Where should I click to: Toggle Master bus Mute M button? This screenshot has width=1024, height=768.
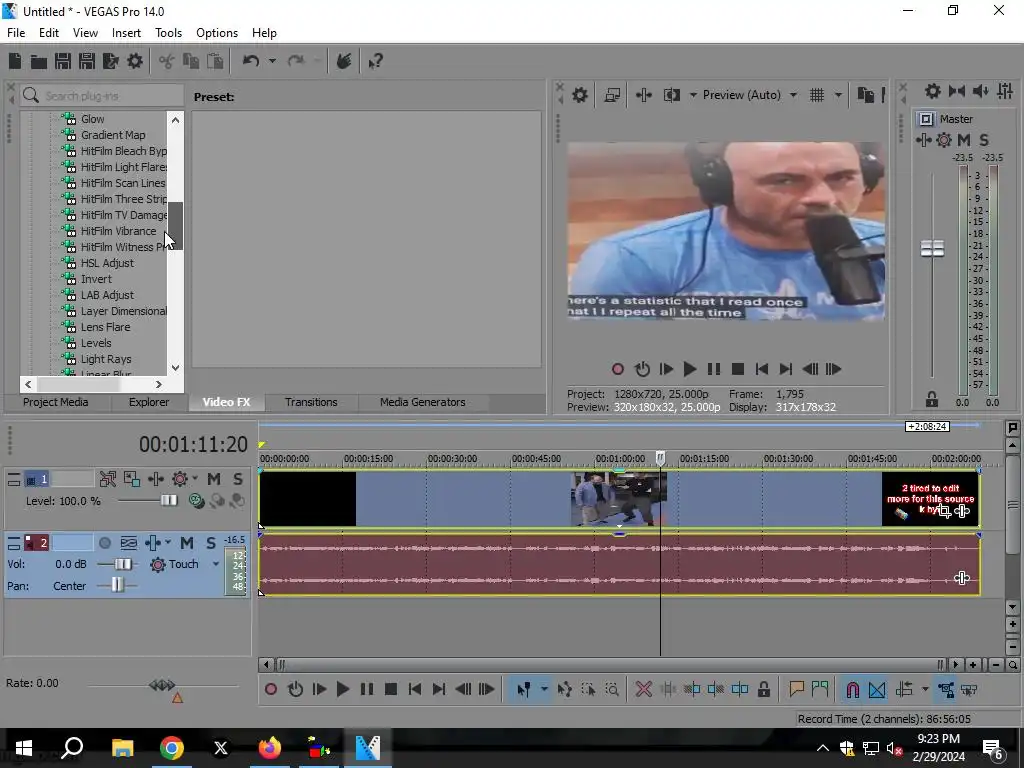click(964, 140)
